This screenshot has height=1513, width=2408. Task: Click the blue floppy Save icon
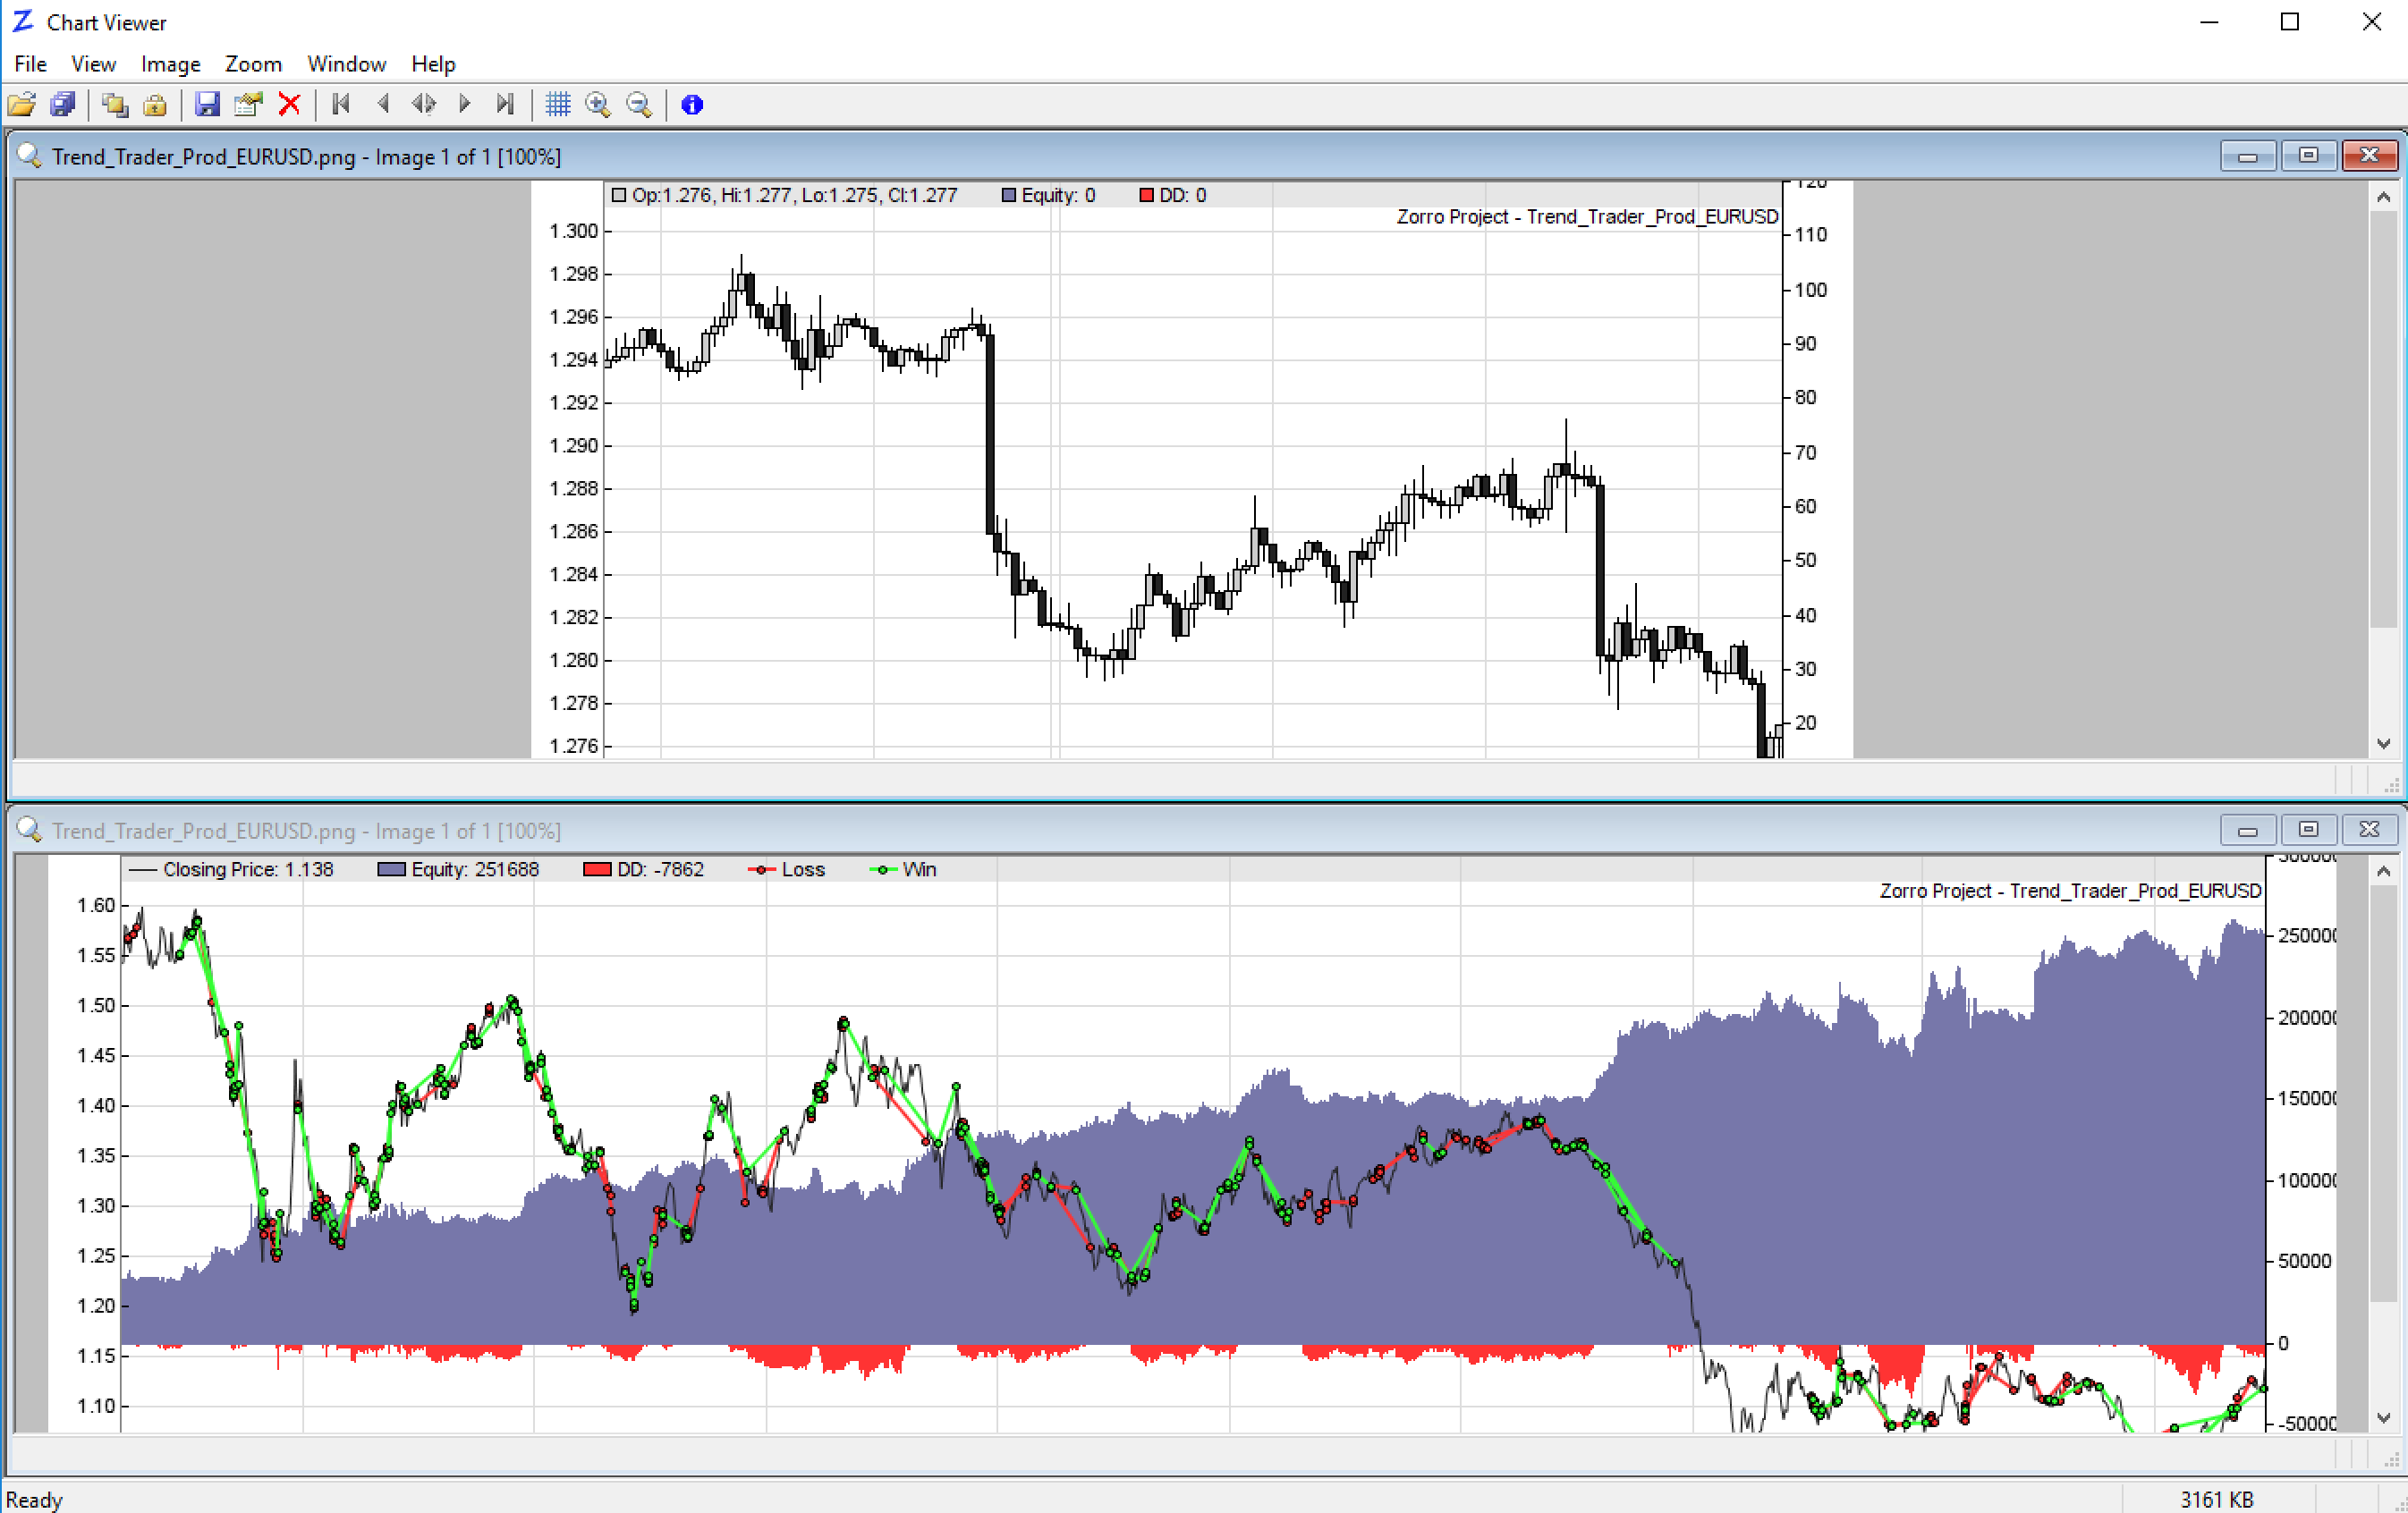coord(207,104)
